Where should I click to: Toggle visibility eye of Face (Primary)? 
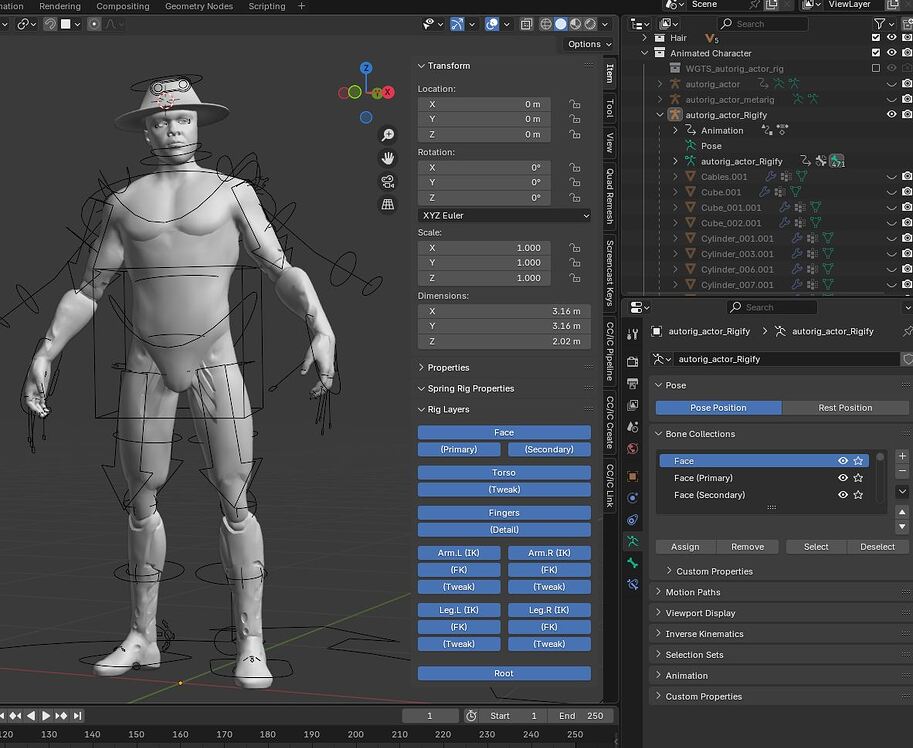pyautogui.click(x=843, y=478)
